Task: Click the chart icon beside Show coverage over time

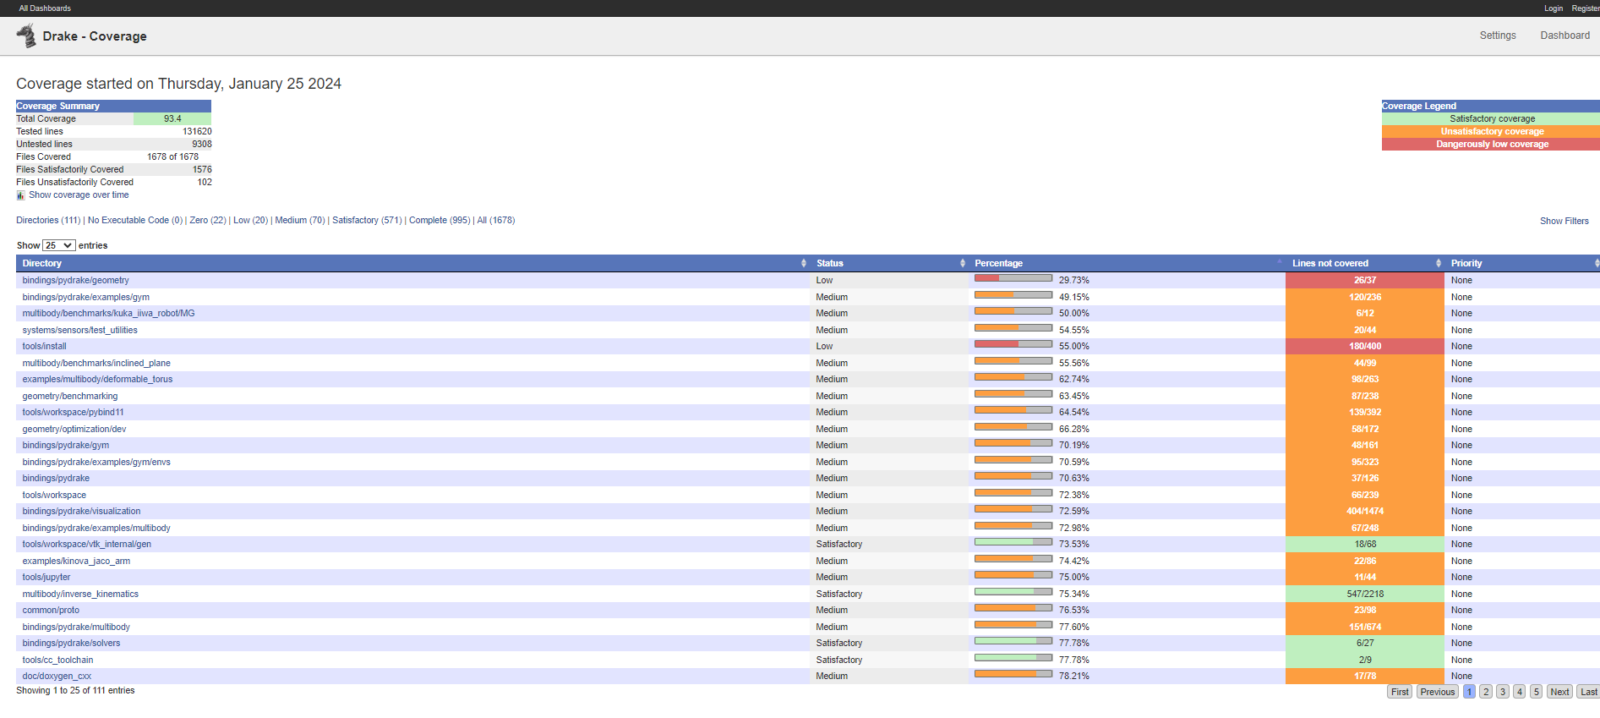Action: click(x=20, y=195)
